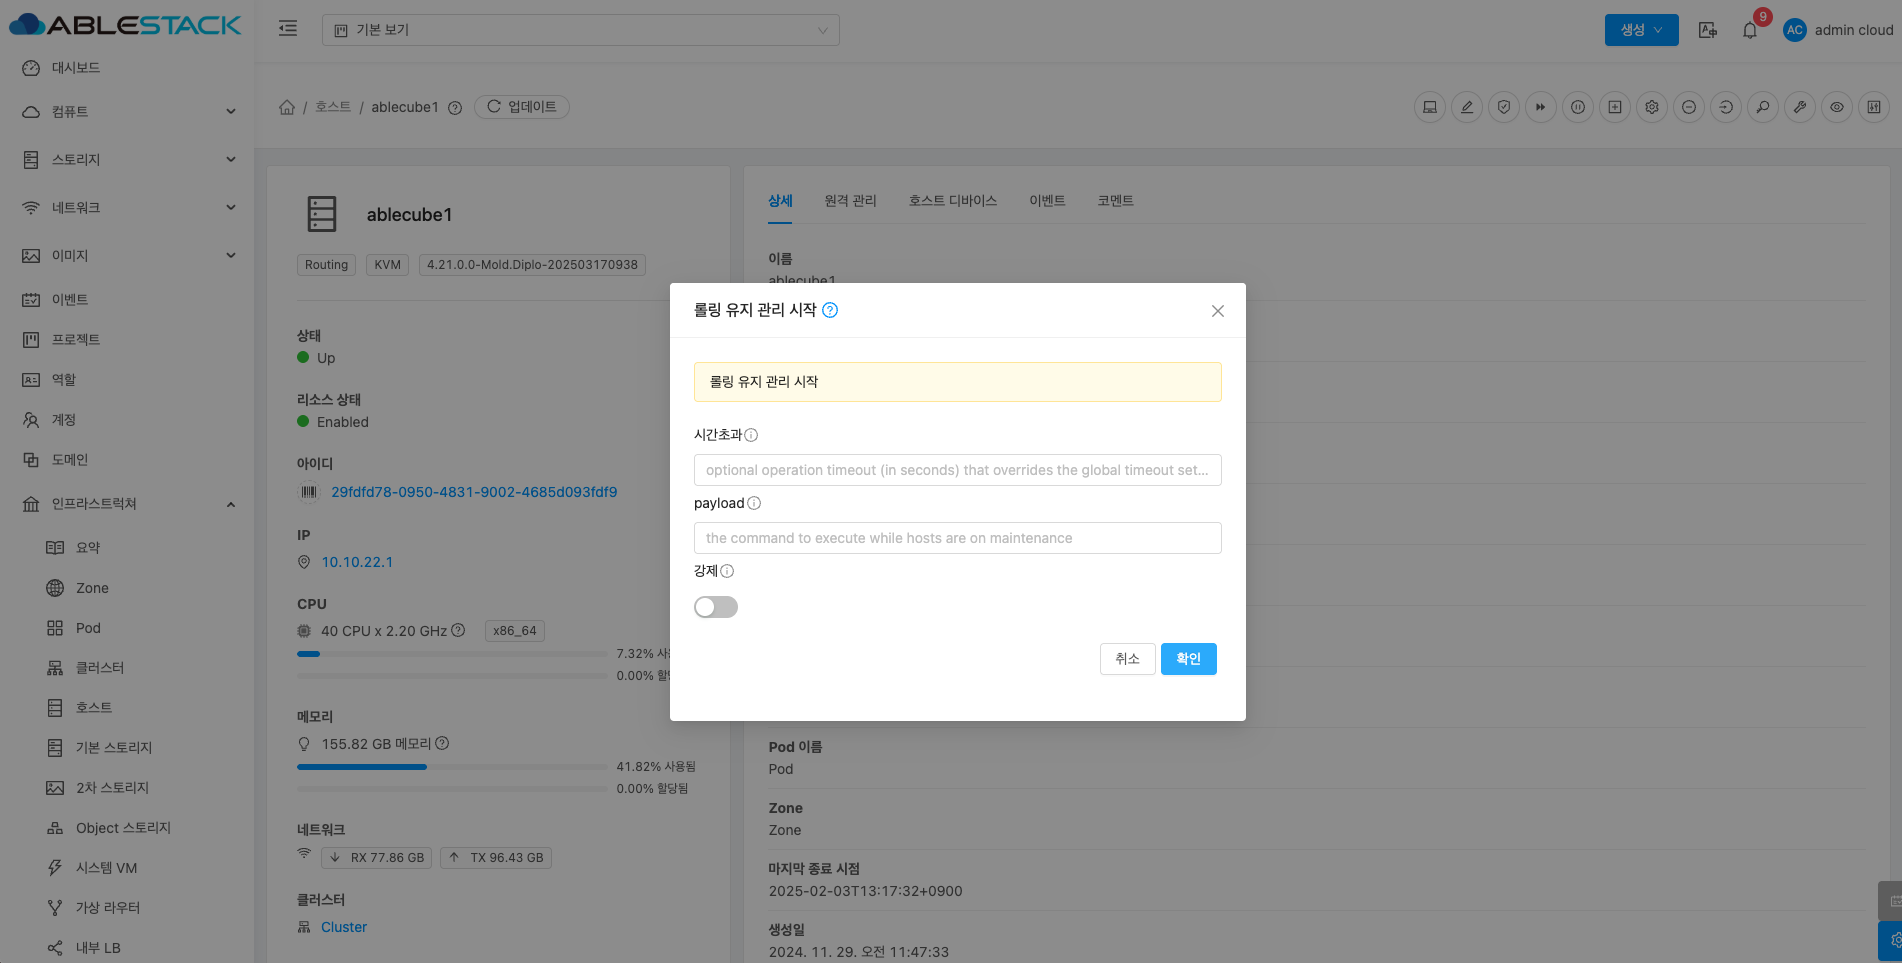Click info icon next to 강제 label

(x=727, y=571)
